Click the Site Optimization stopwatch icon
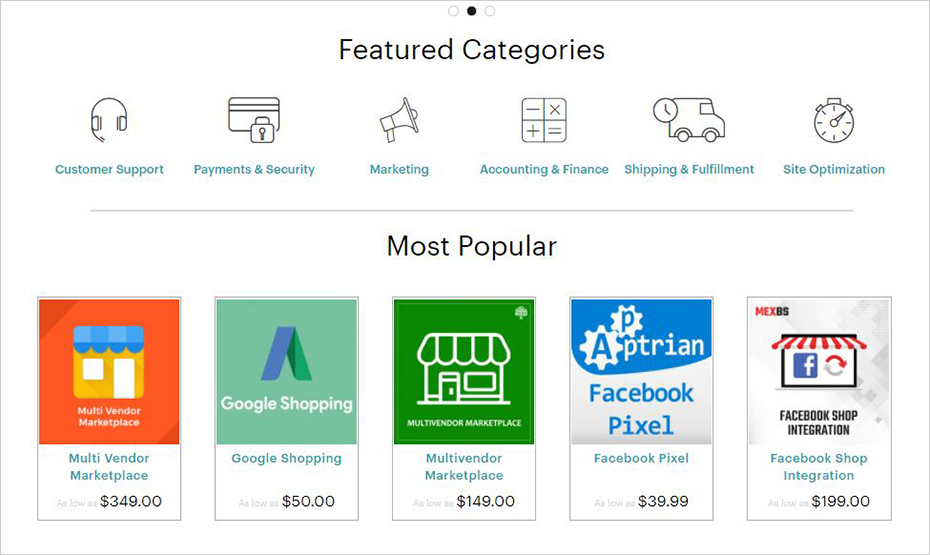Viewport: 930px width, 555px height. point(833,120)
